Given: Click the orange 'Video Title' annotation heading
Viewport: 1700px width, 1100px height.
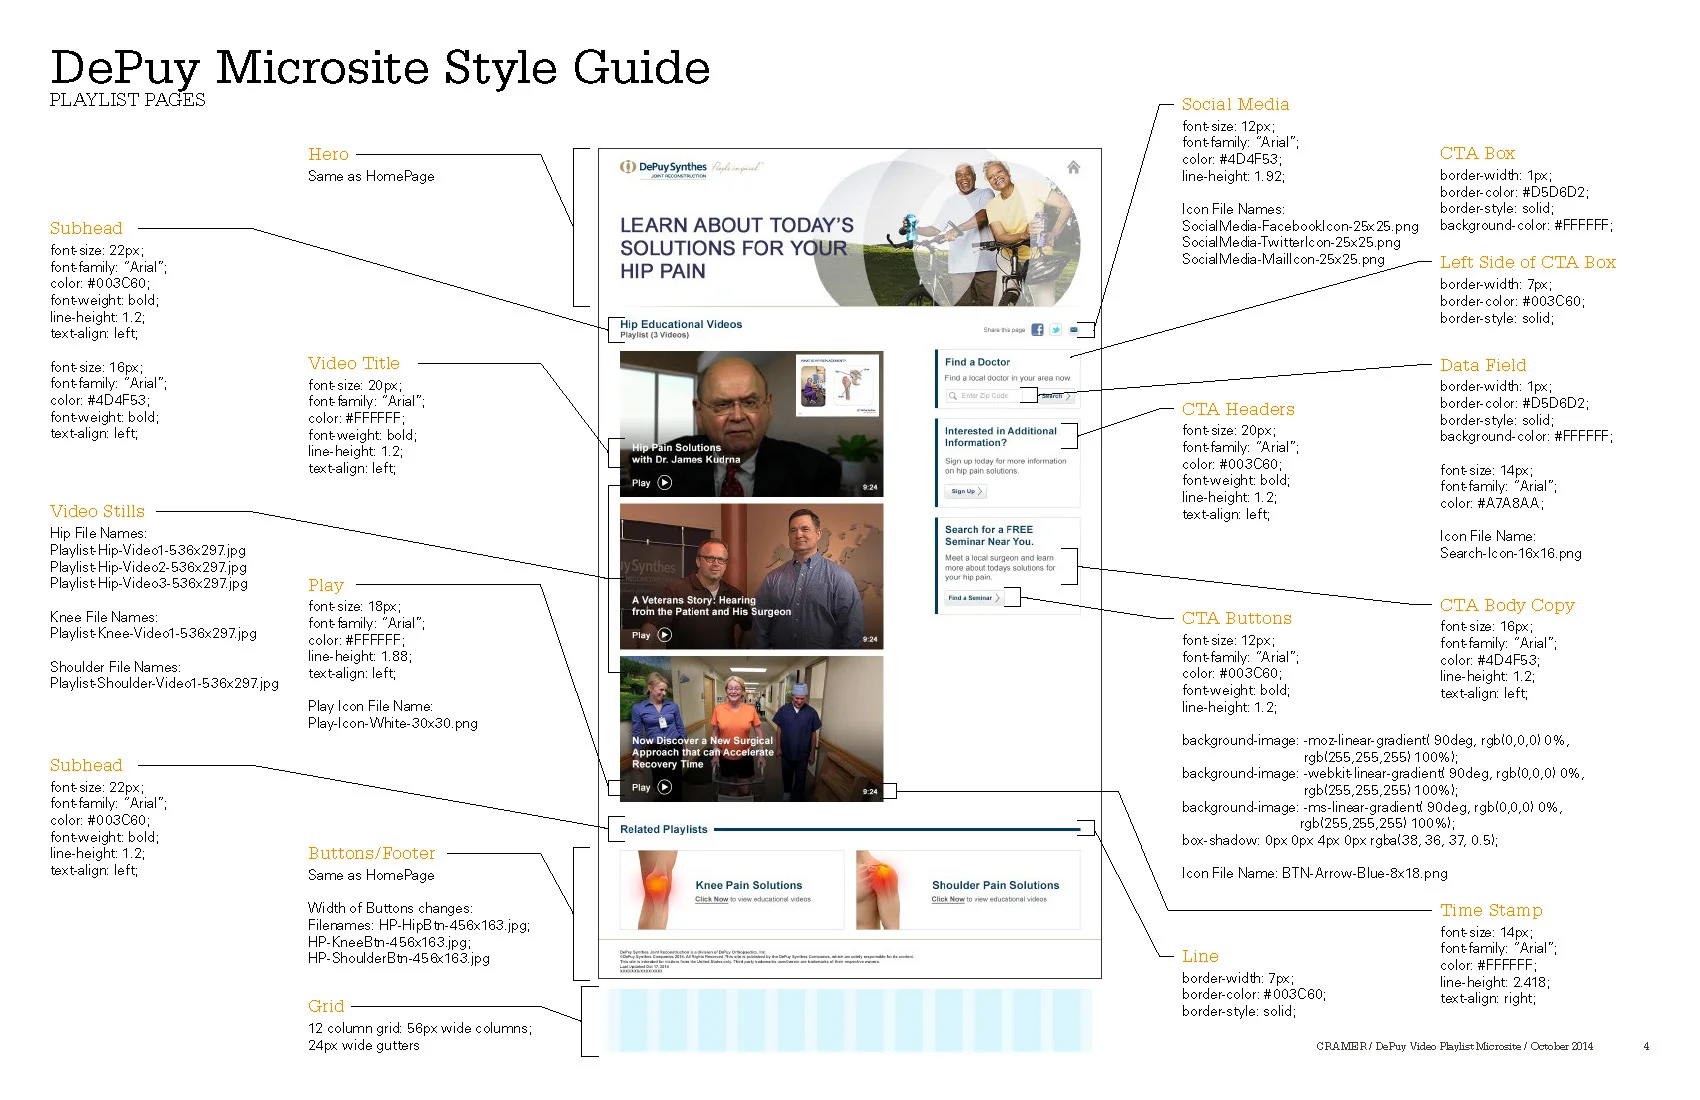Looking at the screenshot, I should tap(354, 363).
